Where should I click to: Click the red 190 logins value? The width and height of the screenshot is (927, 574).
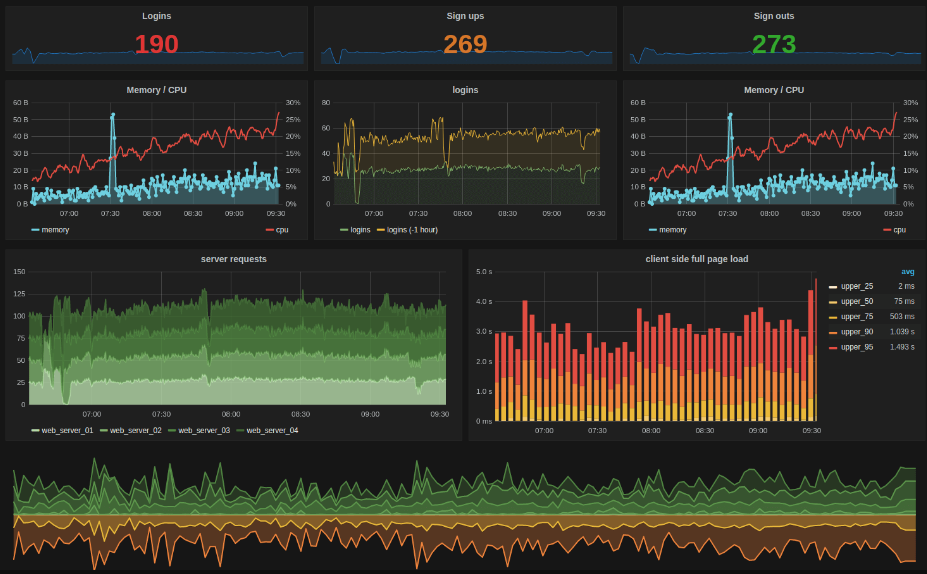pos(156,44)
